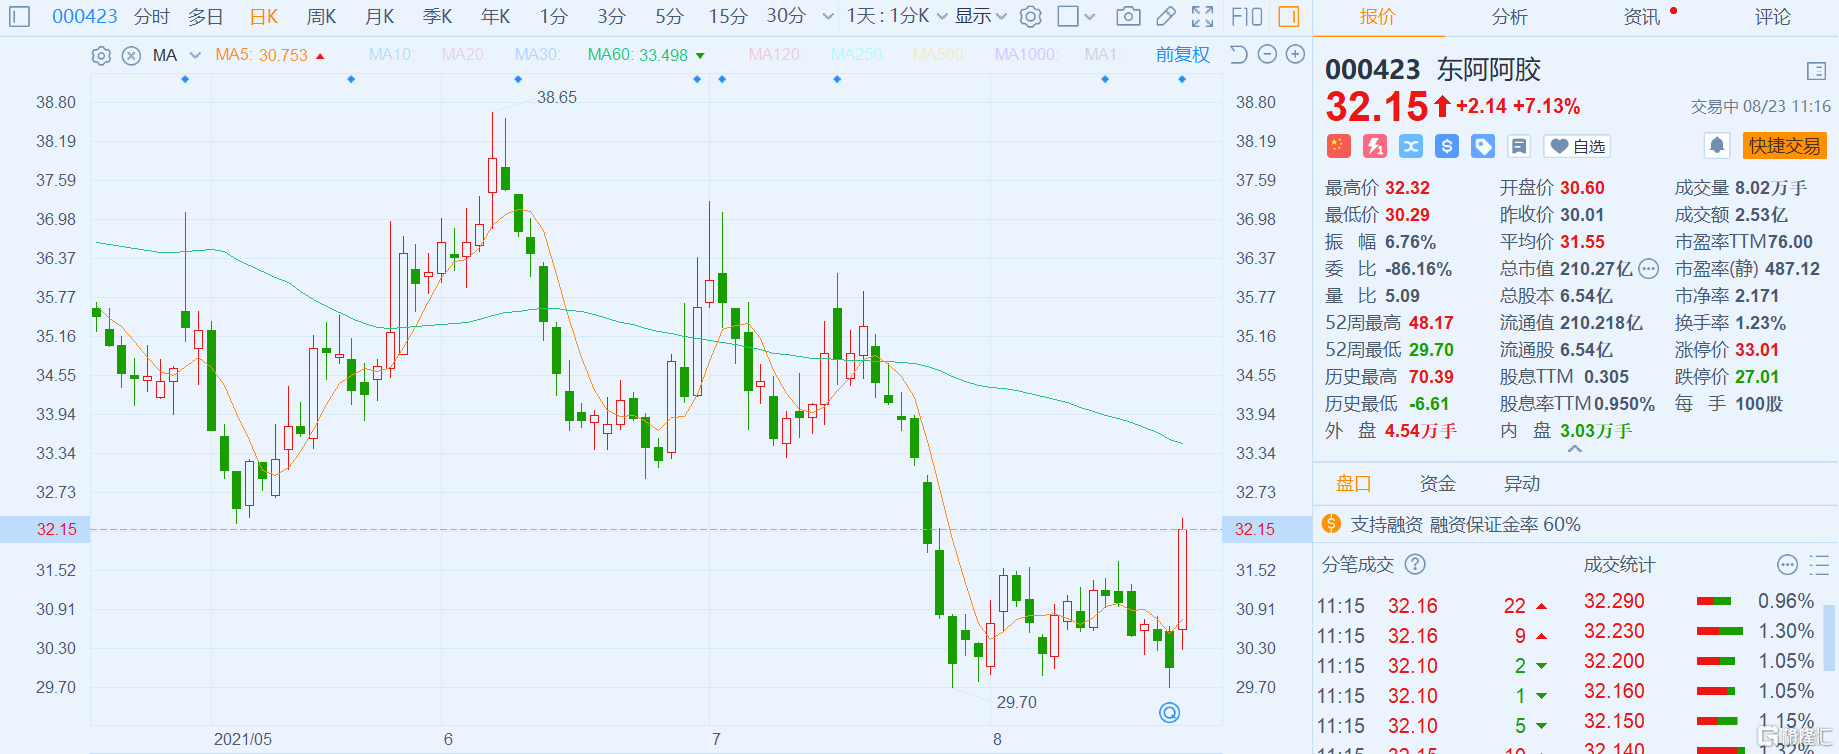
Task: Add stock to 自选 watchlist
Action: 1577,146
